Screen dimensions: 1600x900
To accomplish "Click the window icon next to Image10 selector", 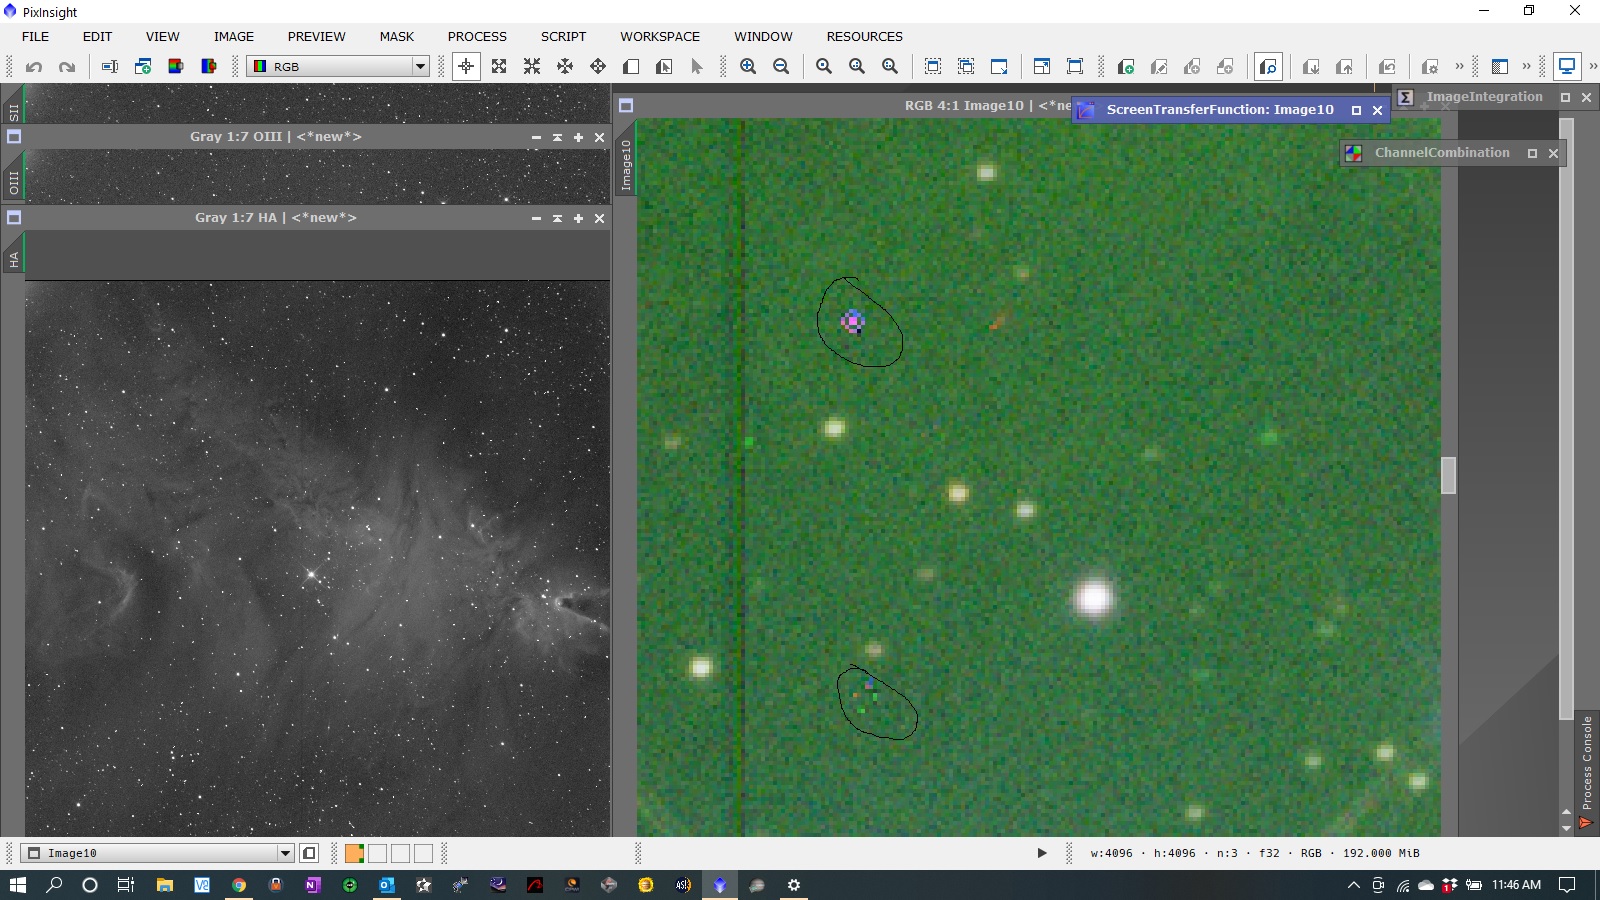I will point(309,853).
